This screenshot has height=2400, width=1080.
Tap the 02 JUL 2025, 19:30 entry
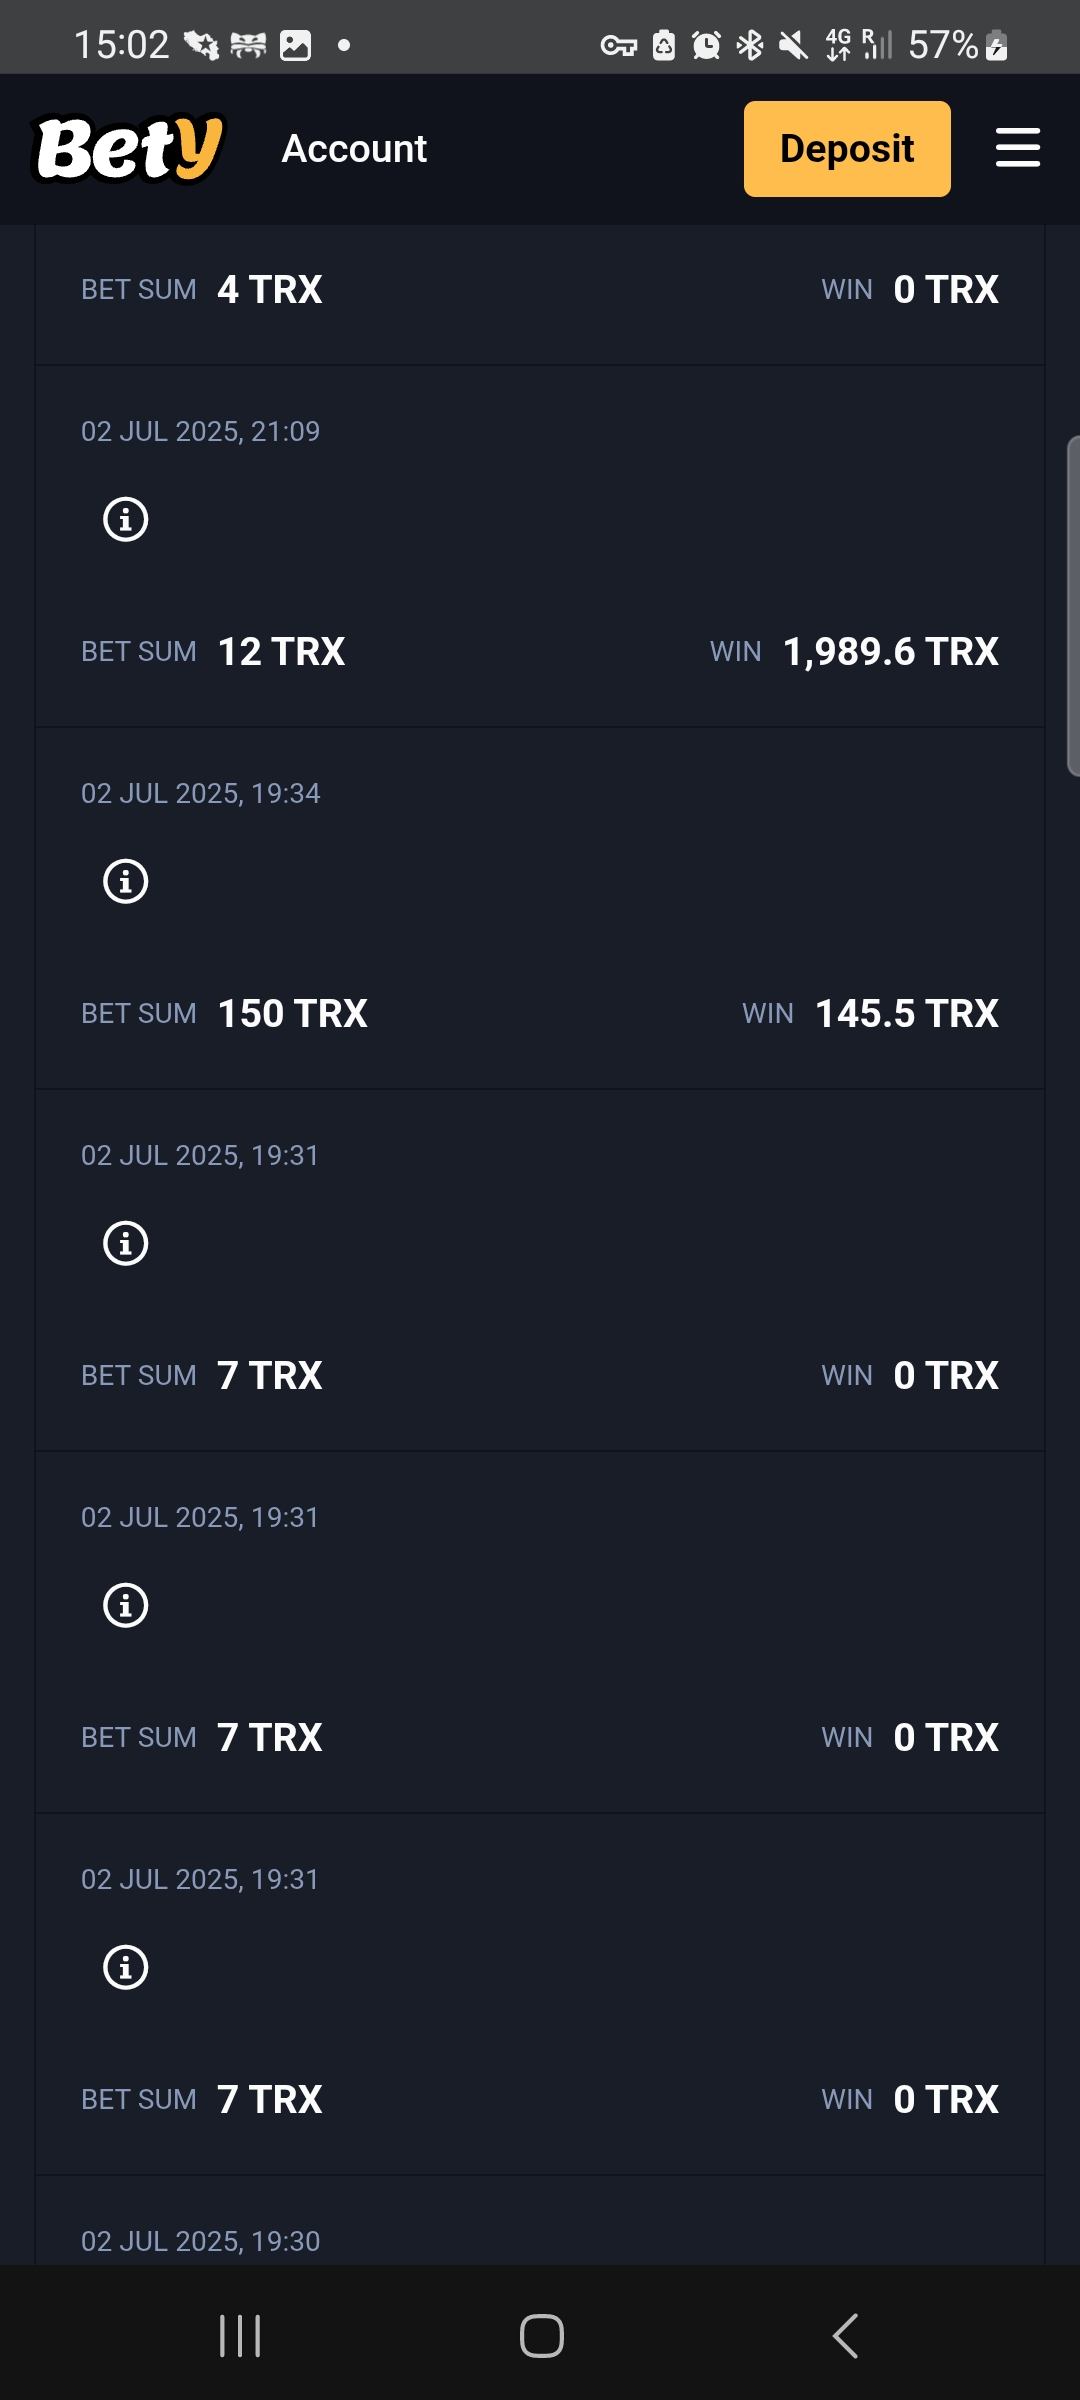tap(200, 2241)
